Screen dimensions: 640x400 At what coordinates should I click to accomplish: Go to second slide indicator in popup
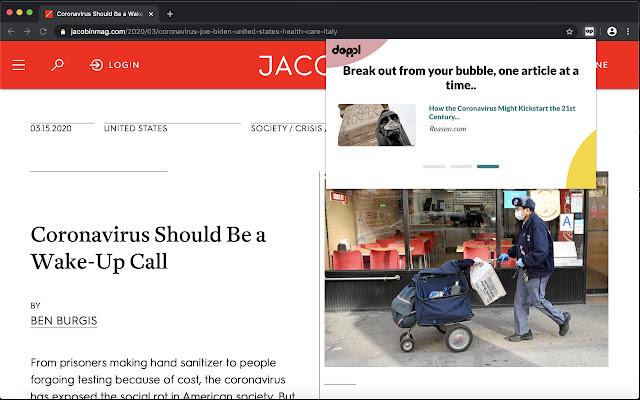461,166
